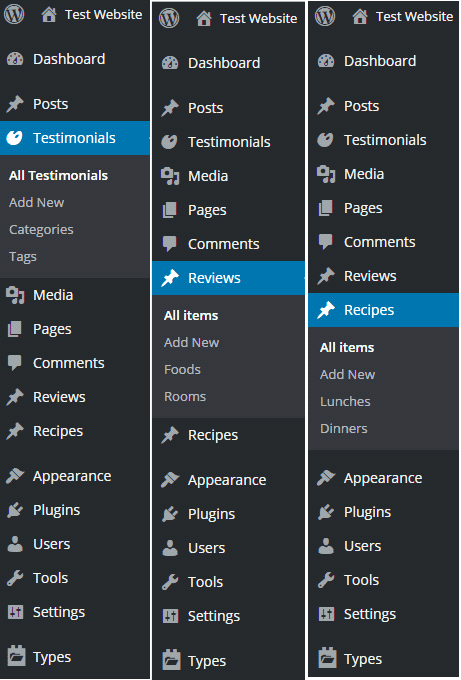Click Test Website title in left panel
Image resolution: width=461 pixels, height=680 pixels.
[104, 15]
